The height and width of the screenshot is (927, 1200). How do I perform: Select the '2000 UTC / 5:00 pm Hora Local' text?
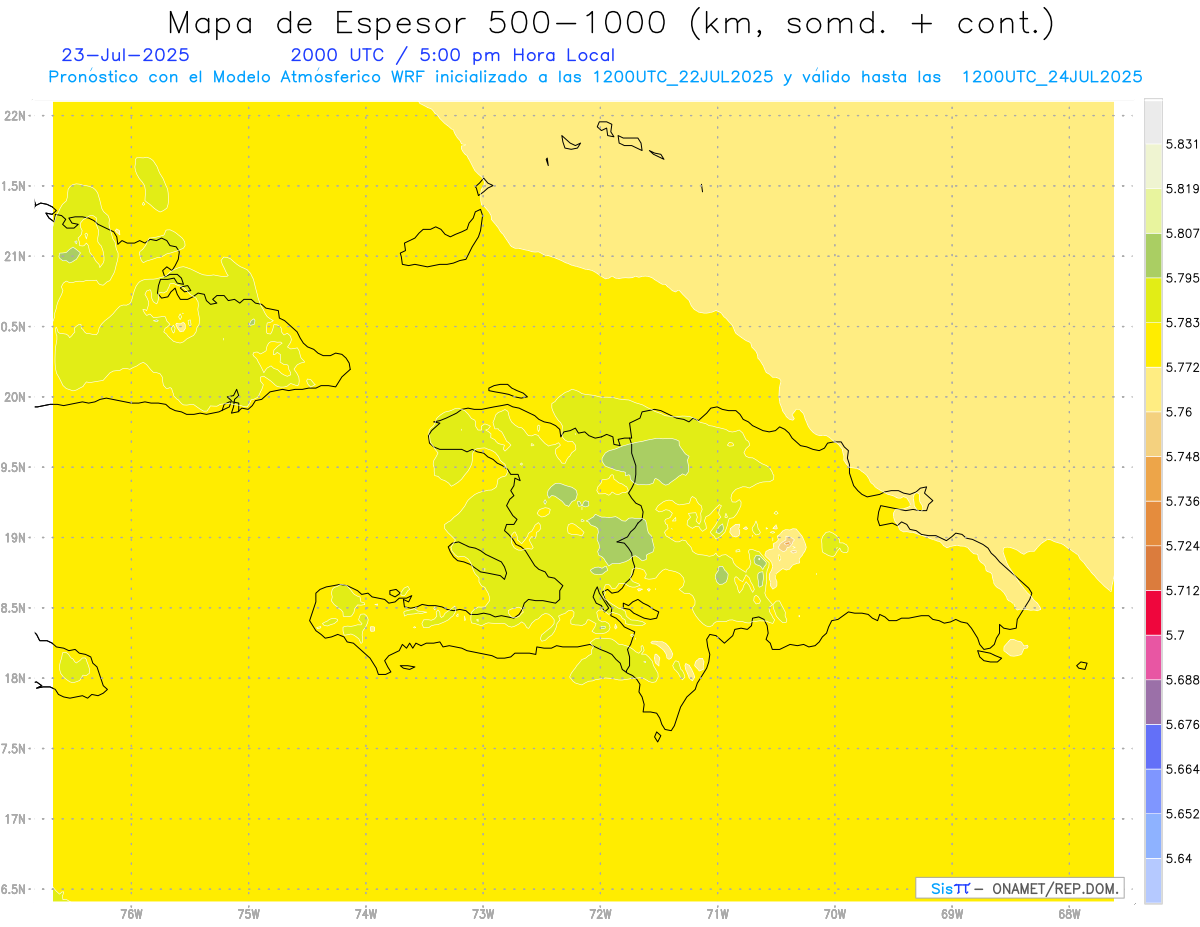[x=452, y=55]
